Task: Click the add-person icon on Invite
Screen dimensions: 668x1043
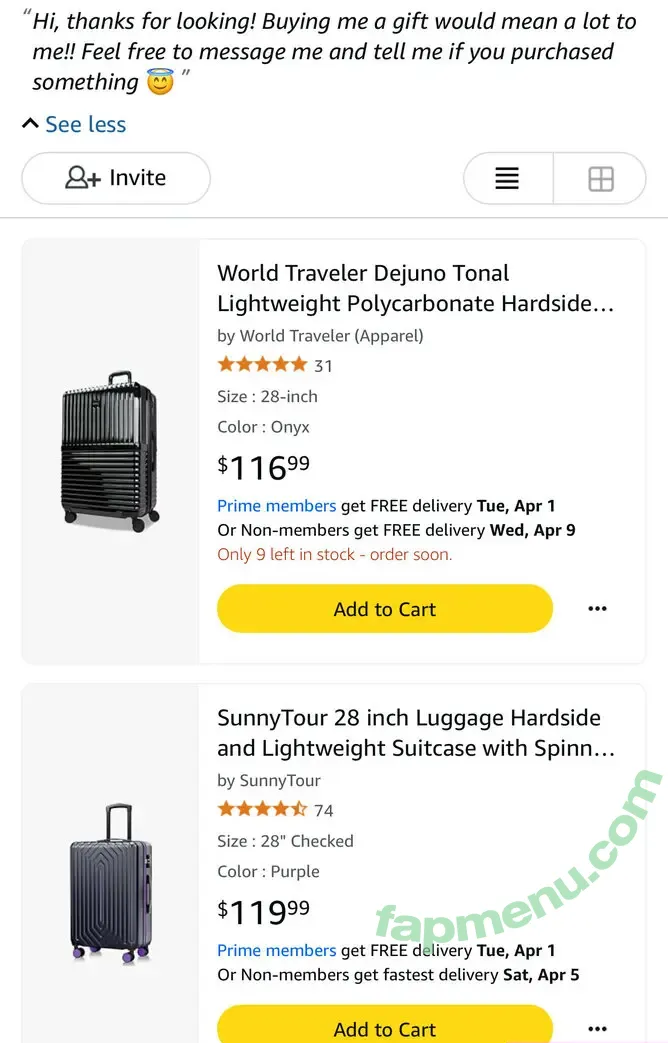Action: point(83,178)
